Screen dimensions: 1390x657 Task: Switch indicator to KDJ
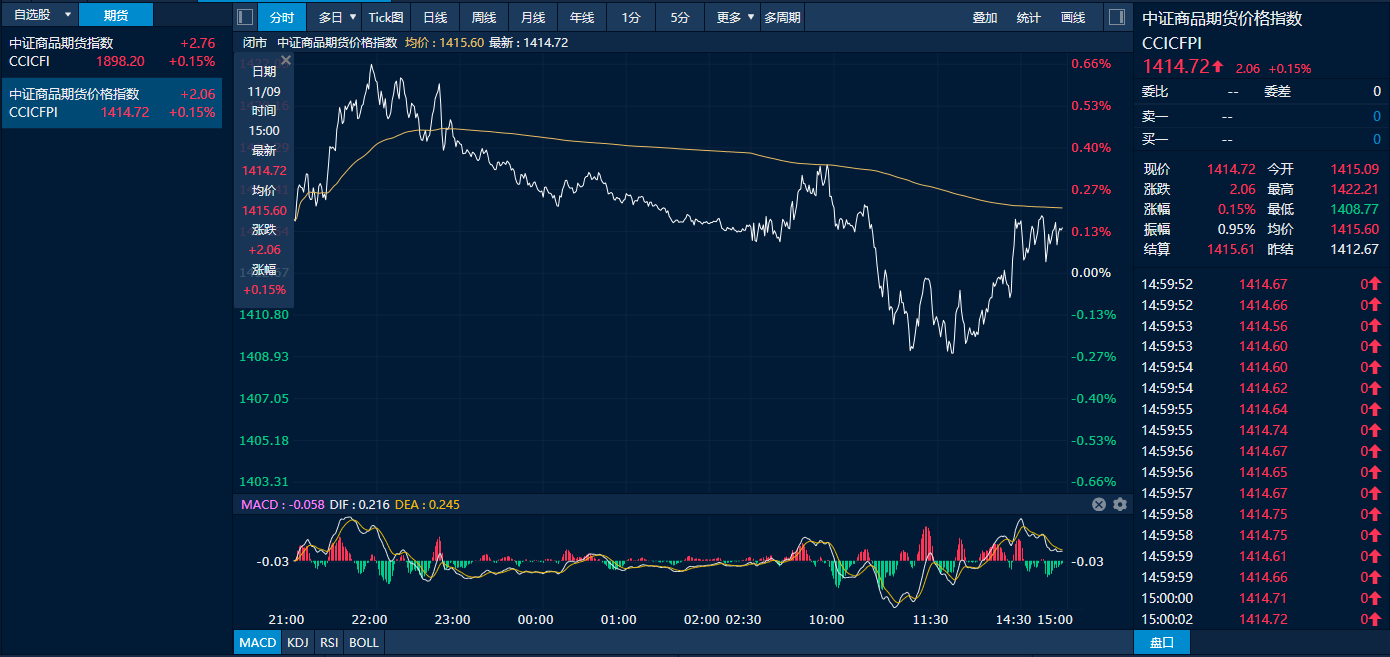(x=297, y=642)
